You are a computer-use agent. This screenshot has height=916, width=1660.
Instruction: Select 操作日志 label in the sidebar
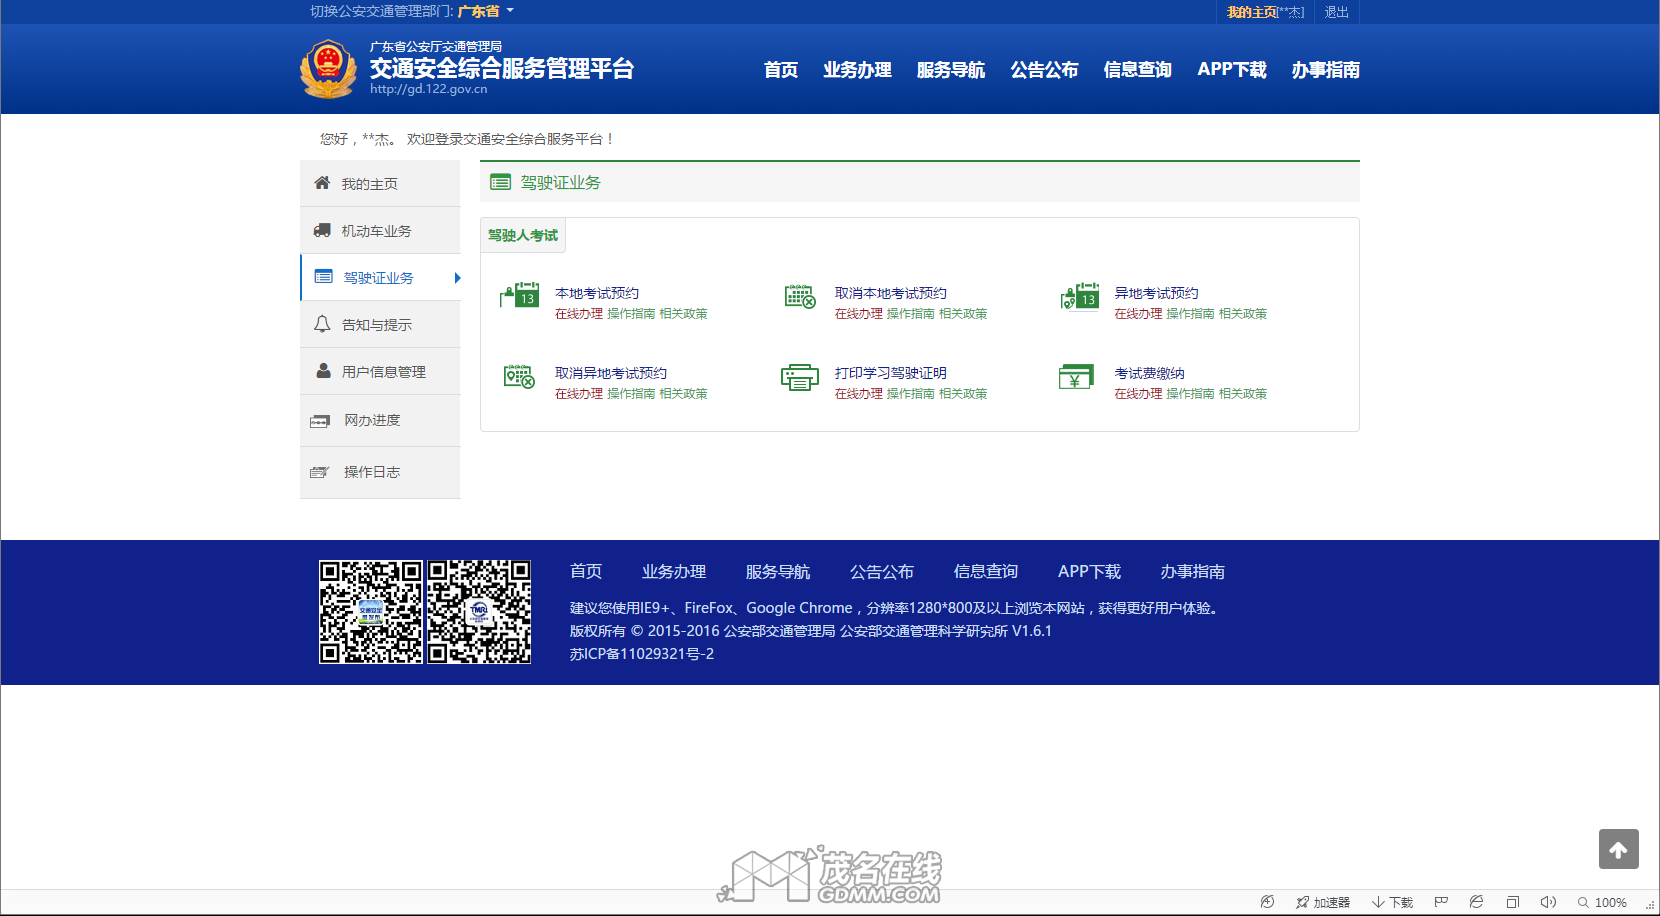372,472
